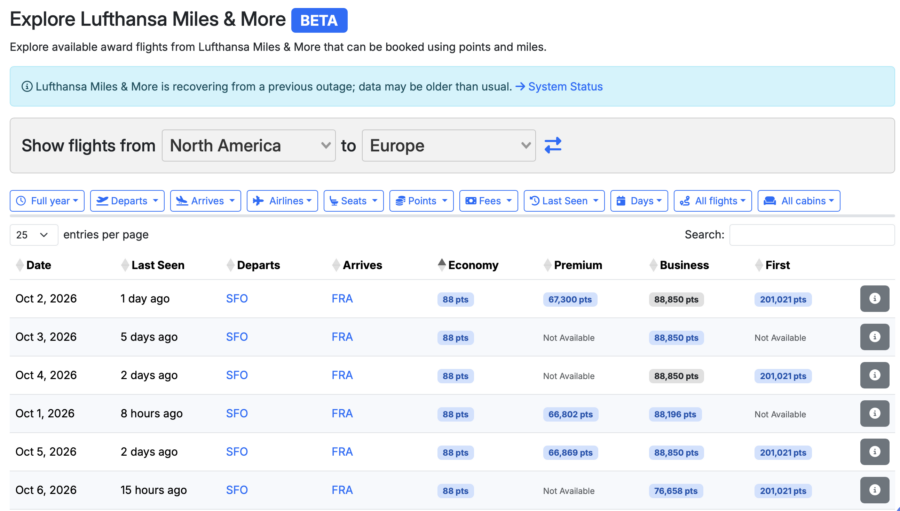Open info for Oct 2, 2026 flight
Viewport: 900px width, 511px height.
coord(874,299)
